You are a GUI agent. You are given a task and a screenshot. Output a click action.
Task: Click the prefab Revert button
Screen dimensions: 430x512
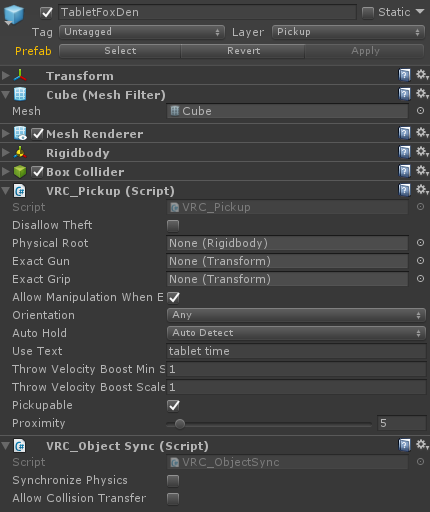pos(243,51)
